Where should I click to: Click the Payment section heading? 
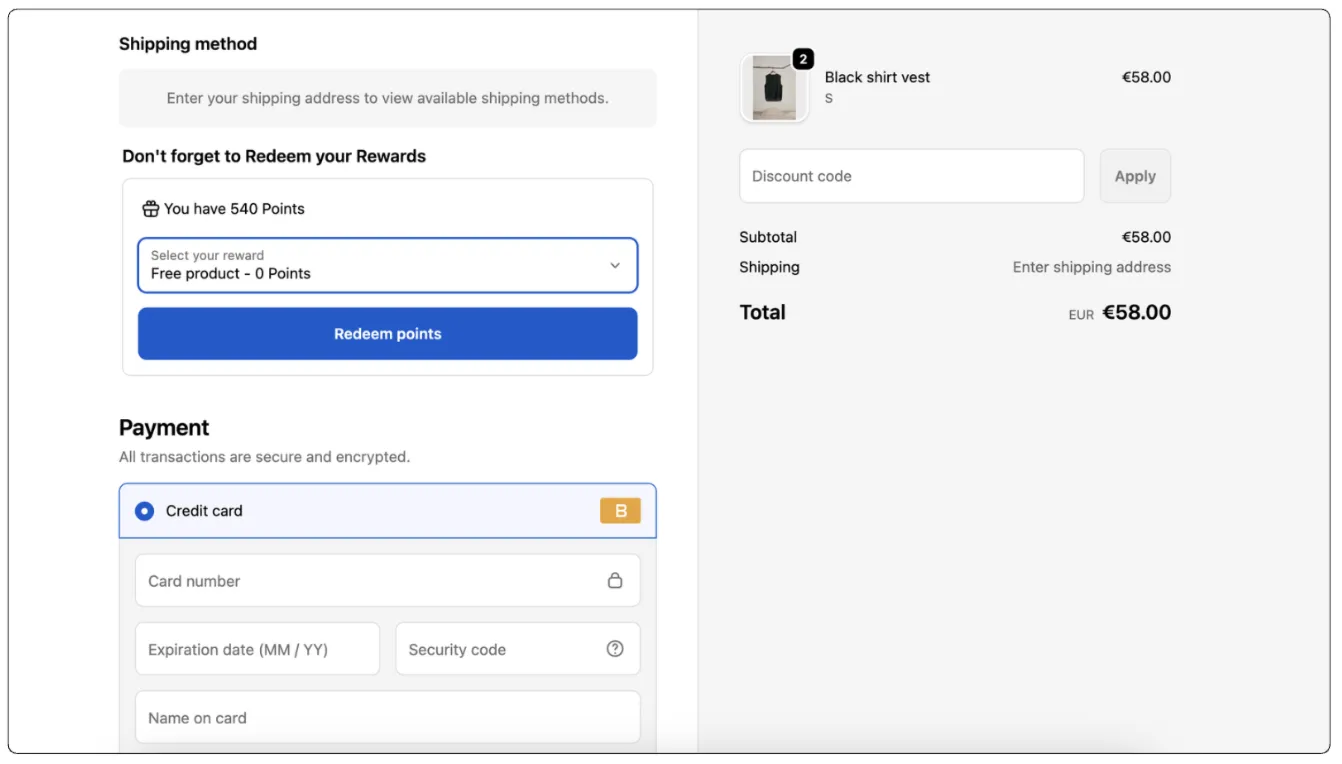pos(164,428)
